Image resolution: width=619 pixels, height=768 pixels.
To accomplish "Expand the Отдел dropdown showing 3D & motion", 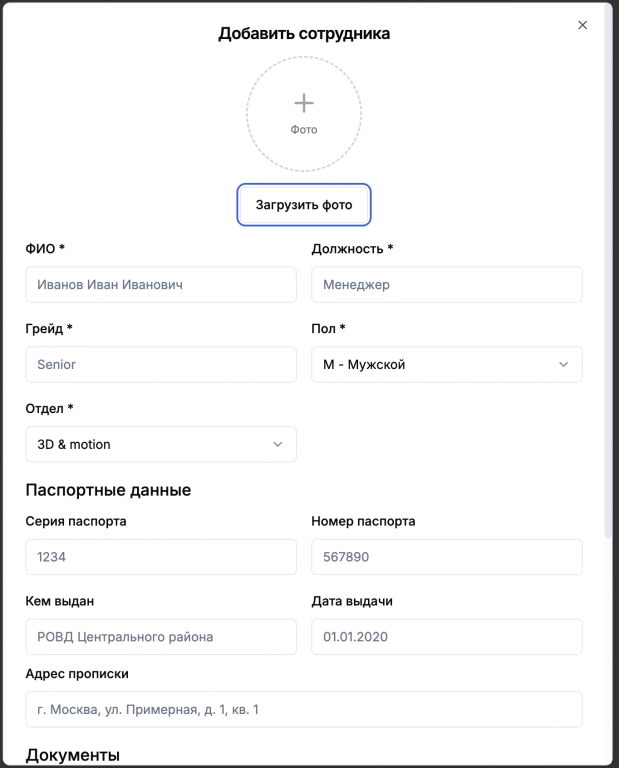I will (x=161, y=445).
